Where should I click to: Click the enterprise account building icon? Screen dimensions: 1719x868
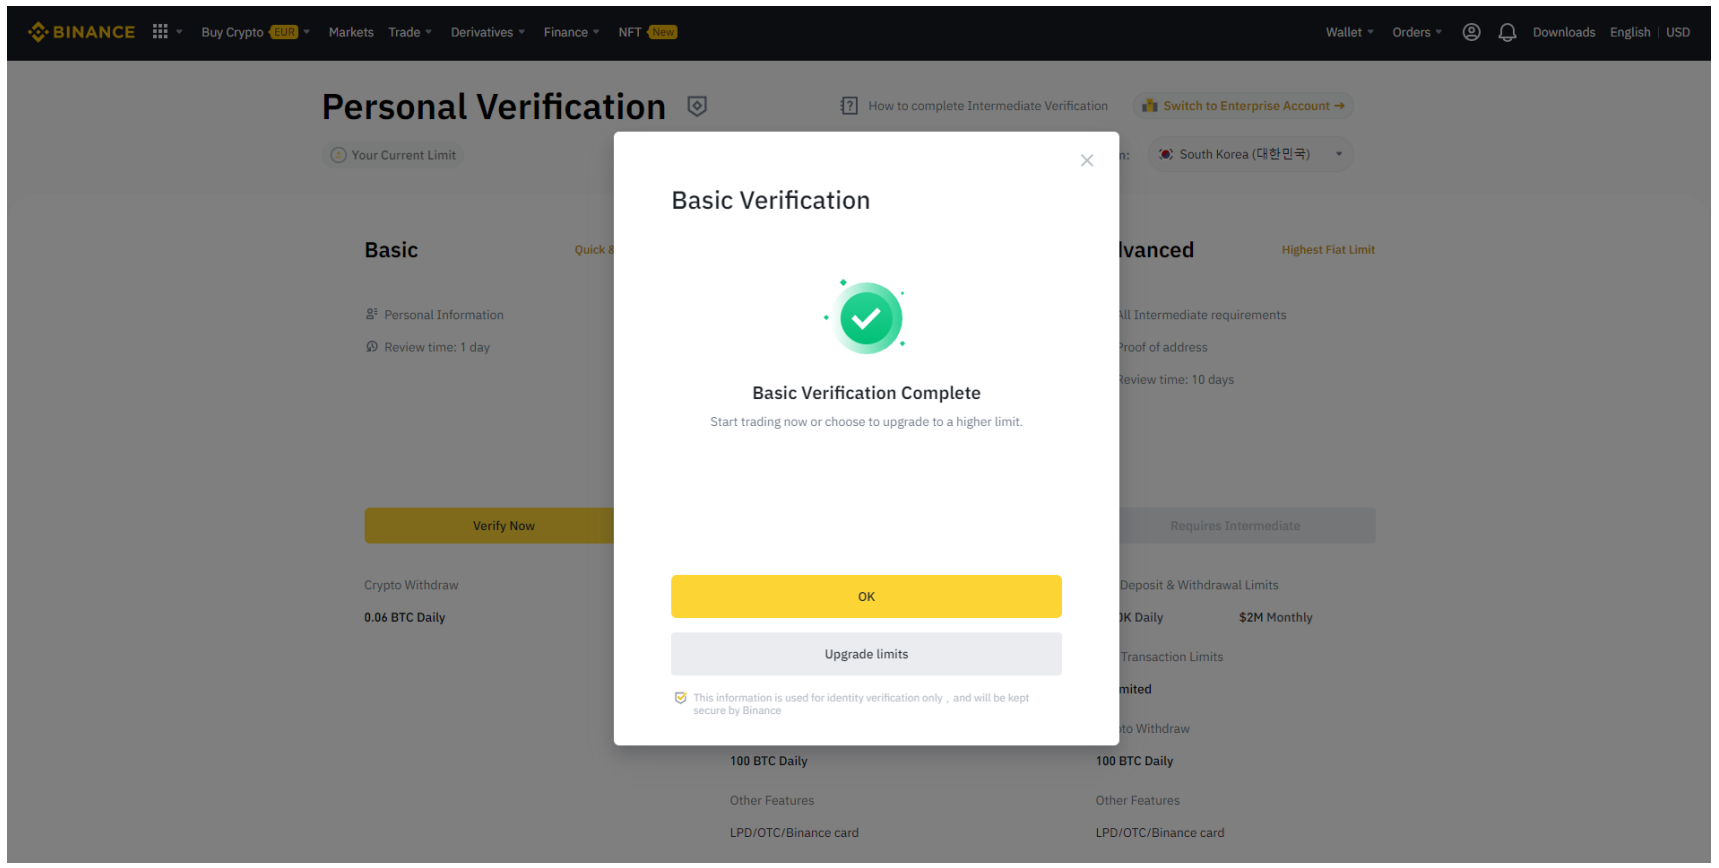pos(1150,106)
